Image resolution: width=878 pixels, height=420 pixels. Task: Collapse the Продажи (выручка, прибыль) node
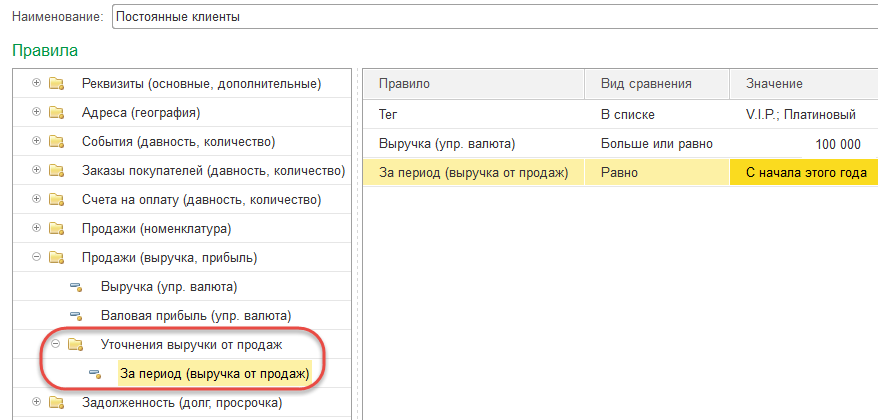click(37, 258)
